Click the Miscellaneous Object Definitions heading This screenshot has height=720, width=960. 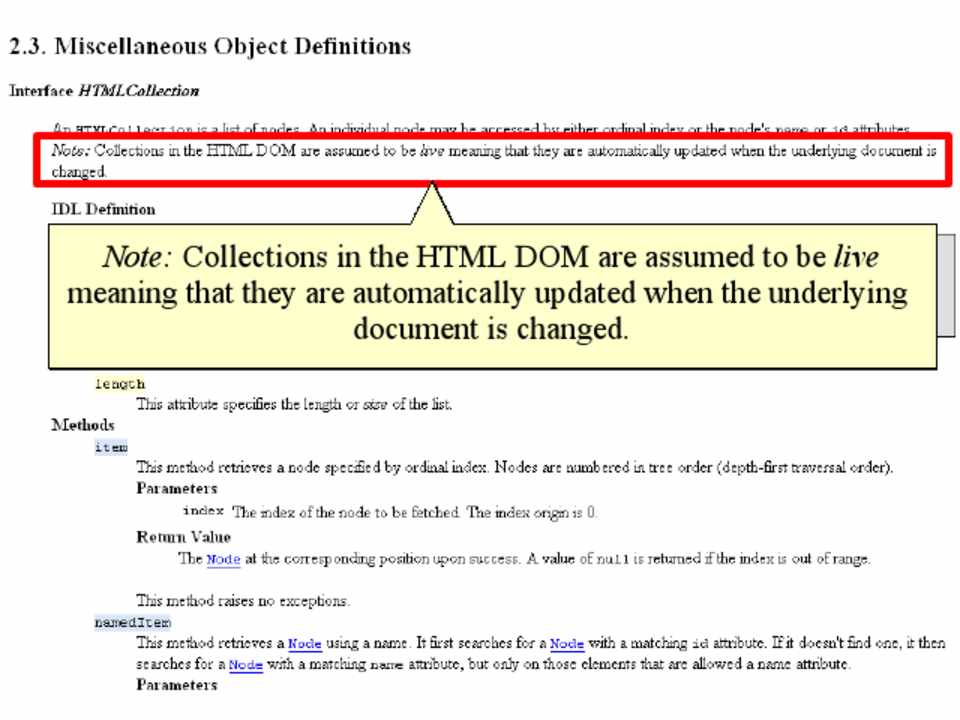[210, 47]
